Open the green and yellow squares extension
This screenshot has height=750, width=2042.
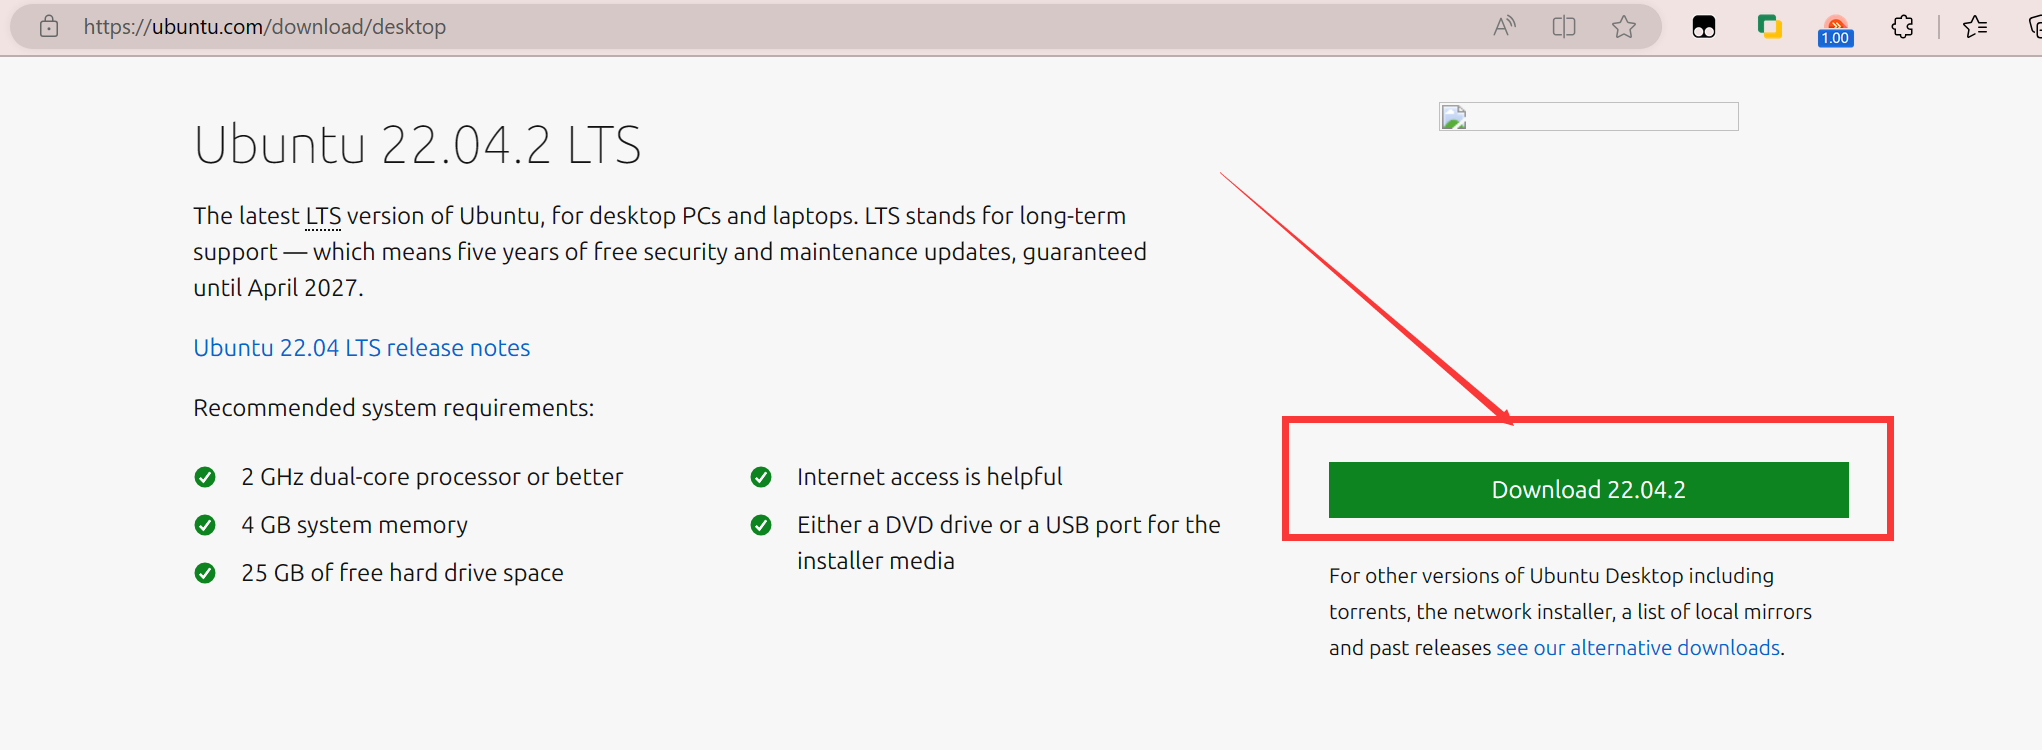(x=1770, y=27)
